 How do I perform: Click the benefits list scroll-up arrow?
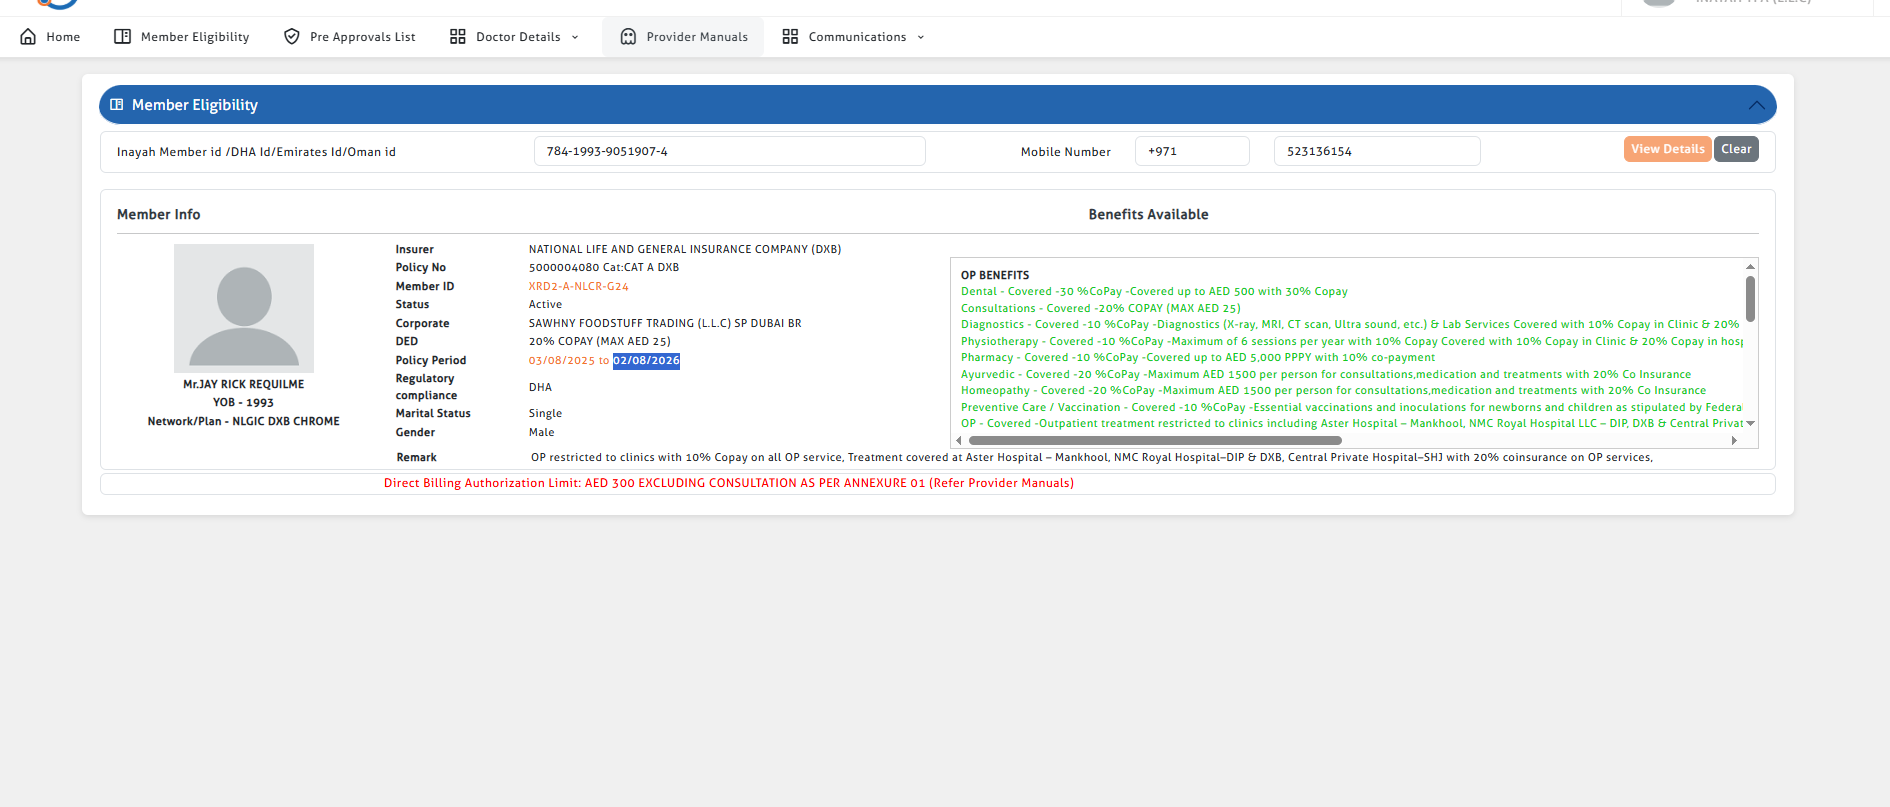(x=1750, y=267)
